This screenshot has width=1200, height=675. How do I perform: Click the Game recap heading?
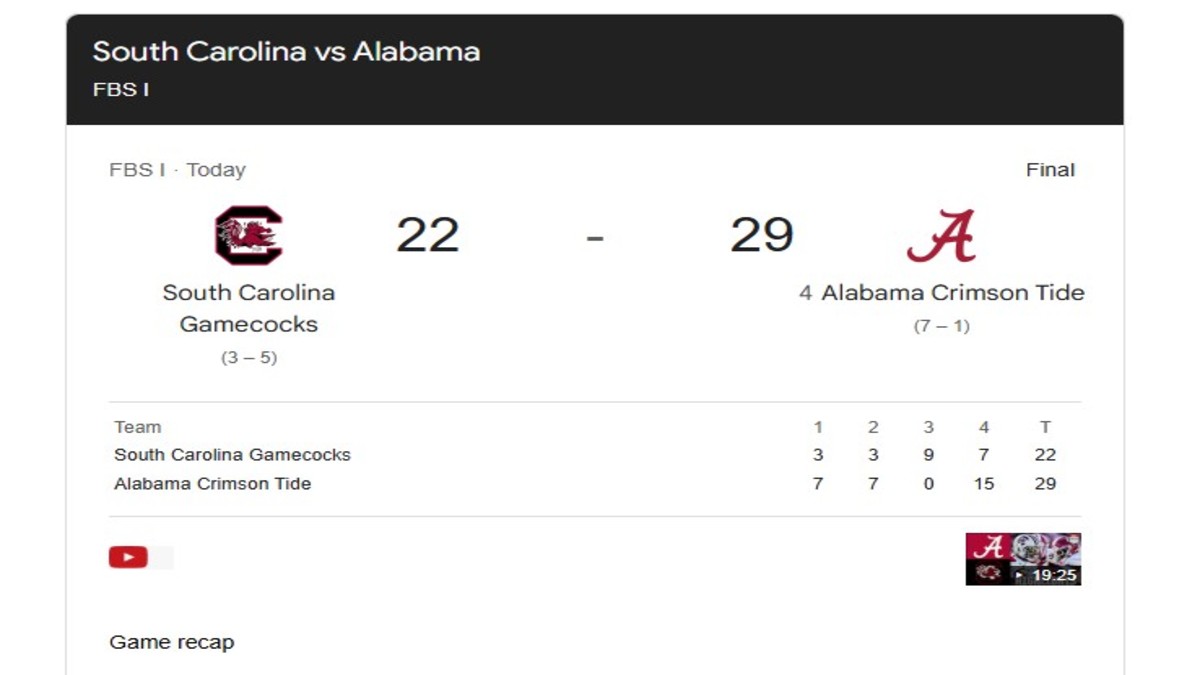pyautogui.click(x=171, y=642)
